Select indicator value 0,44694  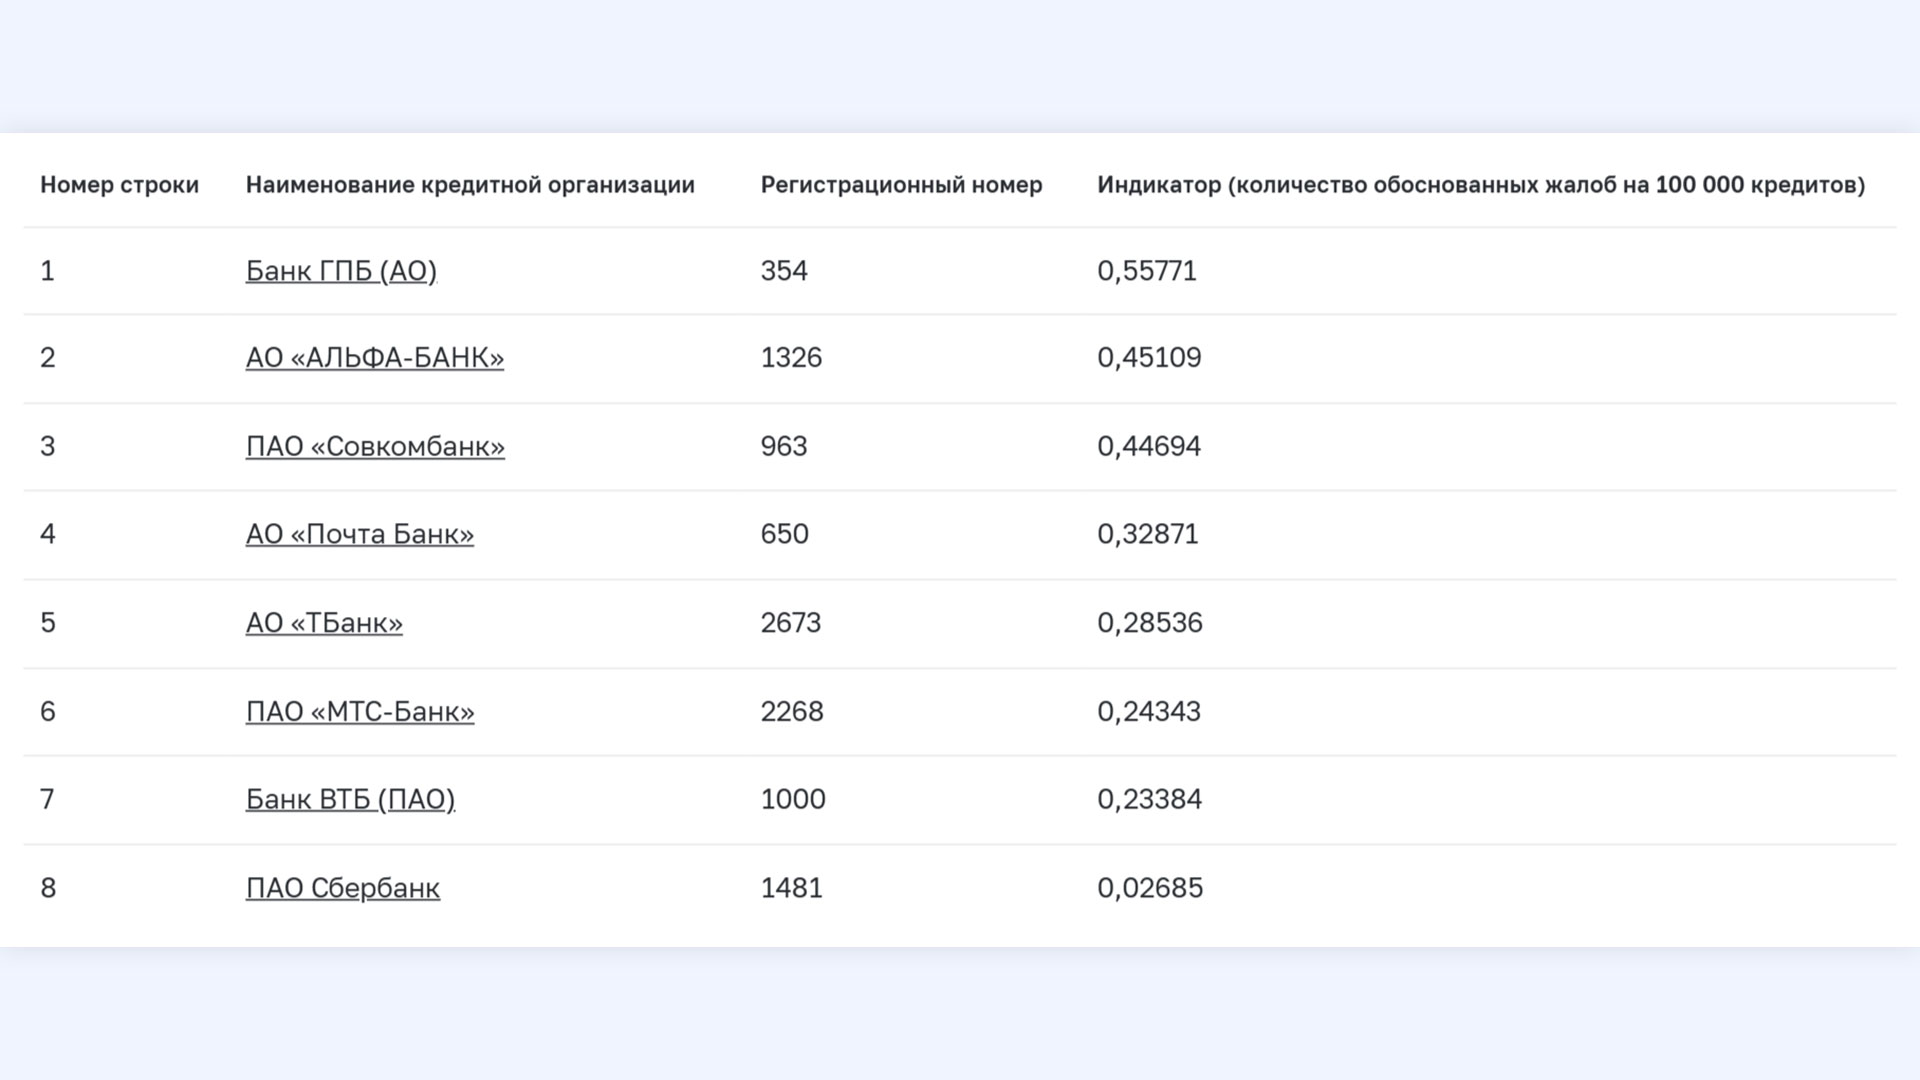1149,446
